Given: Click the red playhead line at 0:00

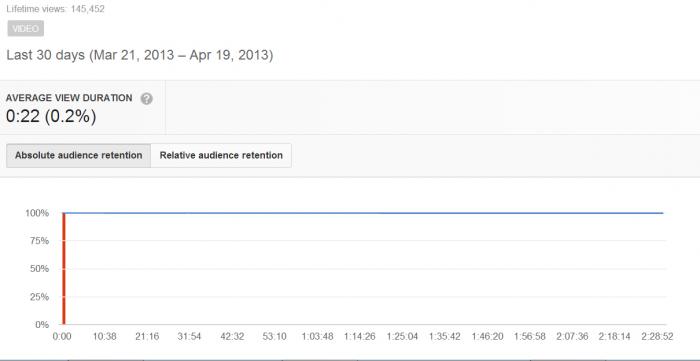Looking at the screenshot, I should (64, 269).
